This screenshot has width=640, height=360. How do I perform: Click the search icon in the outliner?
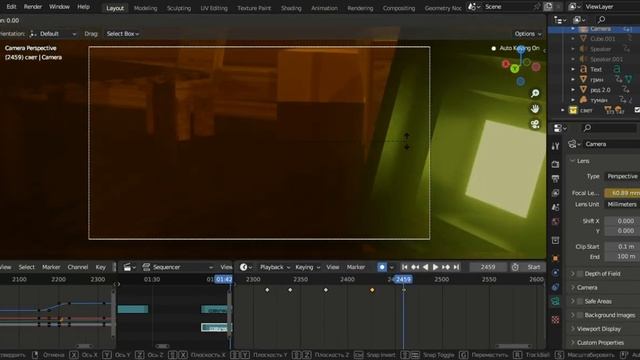pos(601,20)
